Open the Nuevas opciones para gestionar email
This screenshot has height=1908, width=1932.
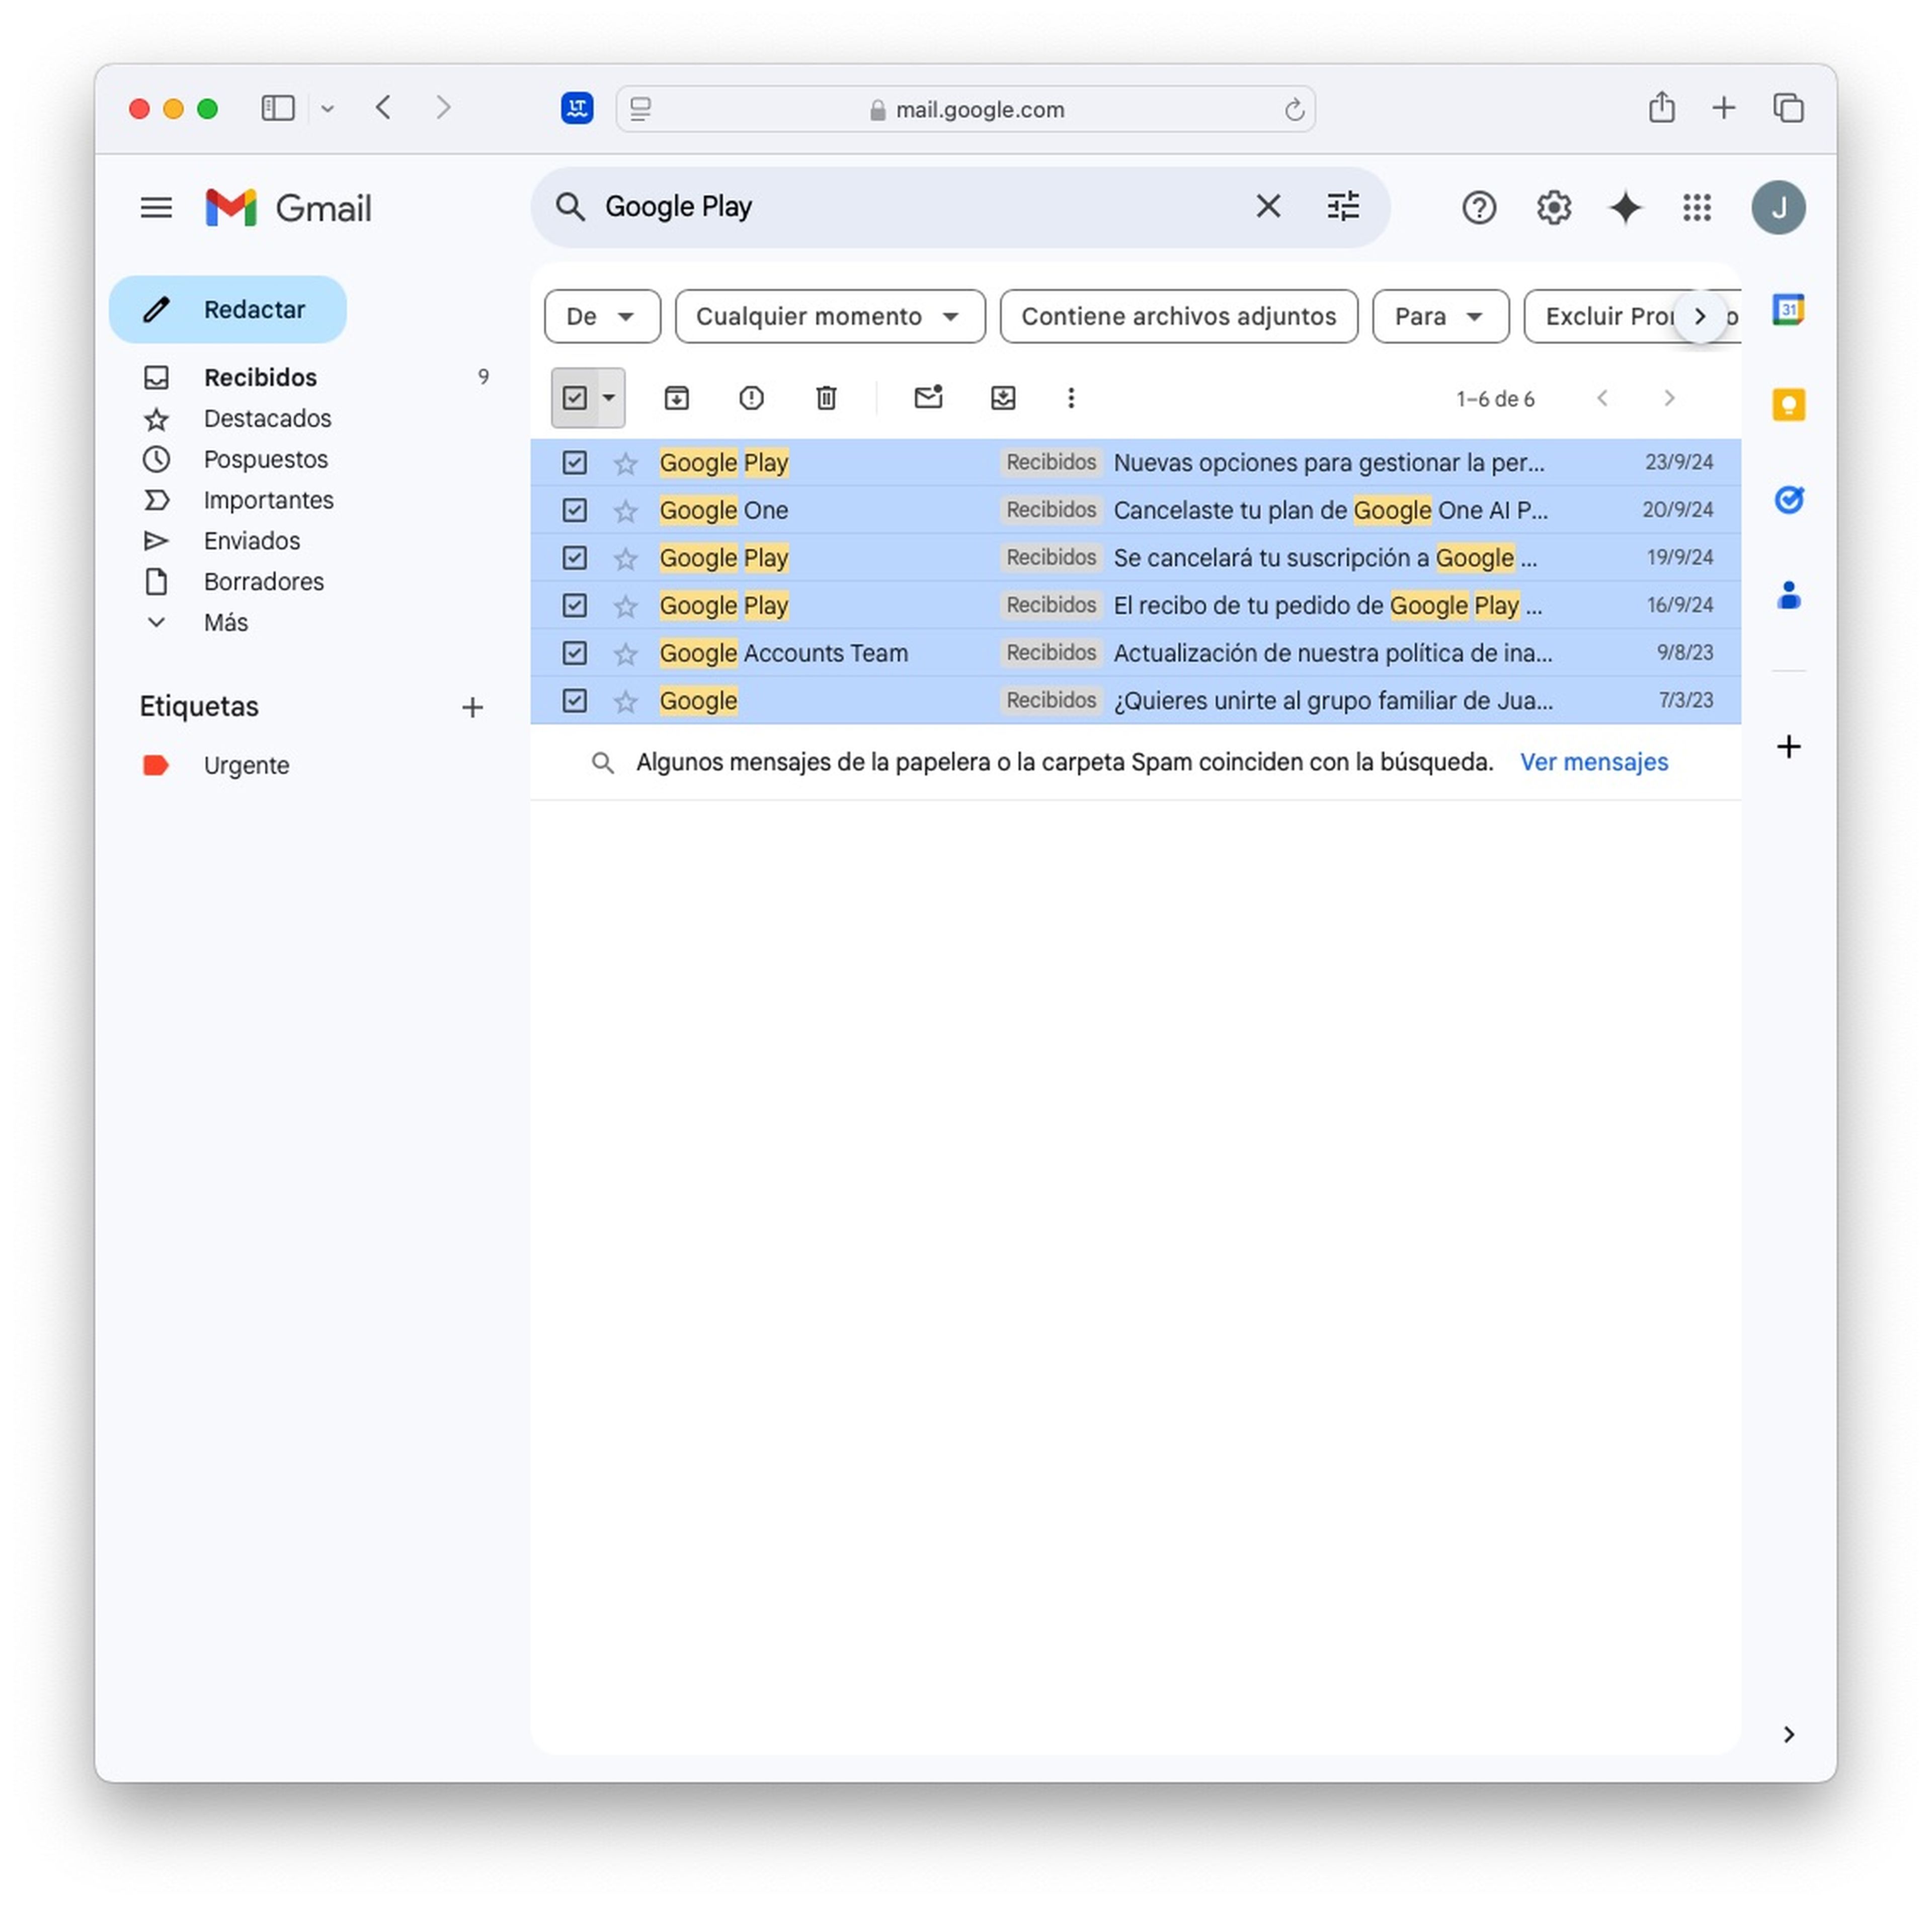point(1135,462)
